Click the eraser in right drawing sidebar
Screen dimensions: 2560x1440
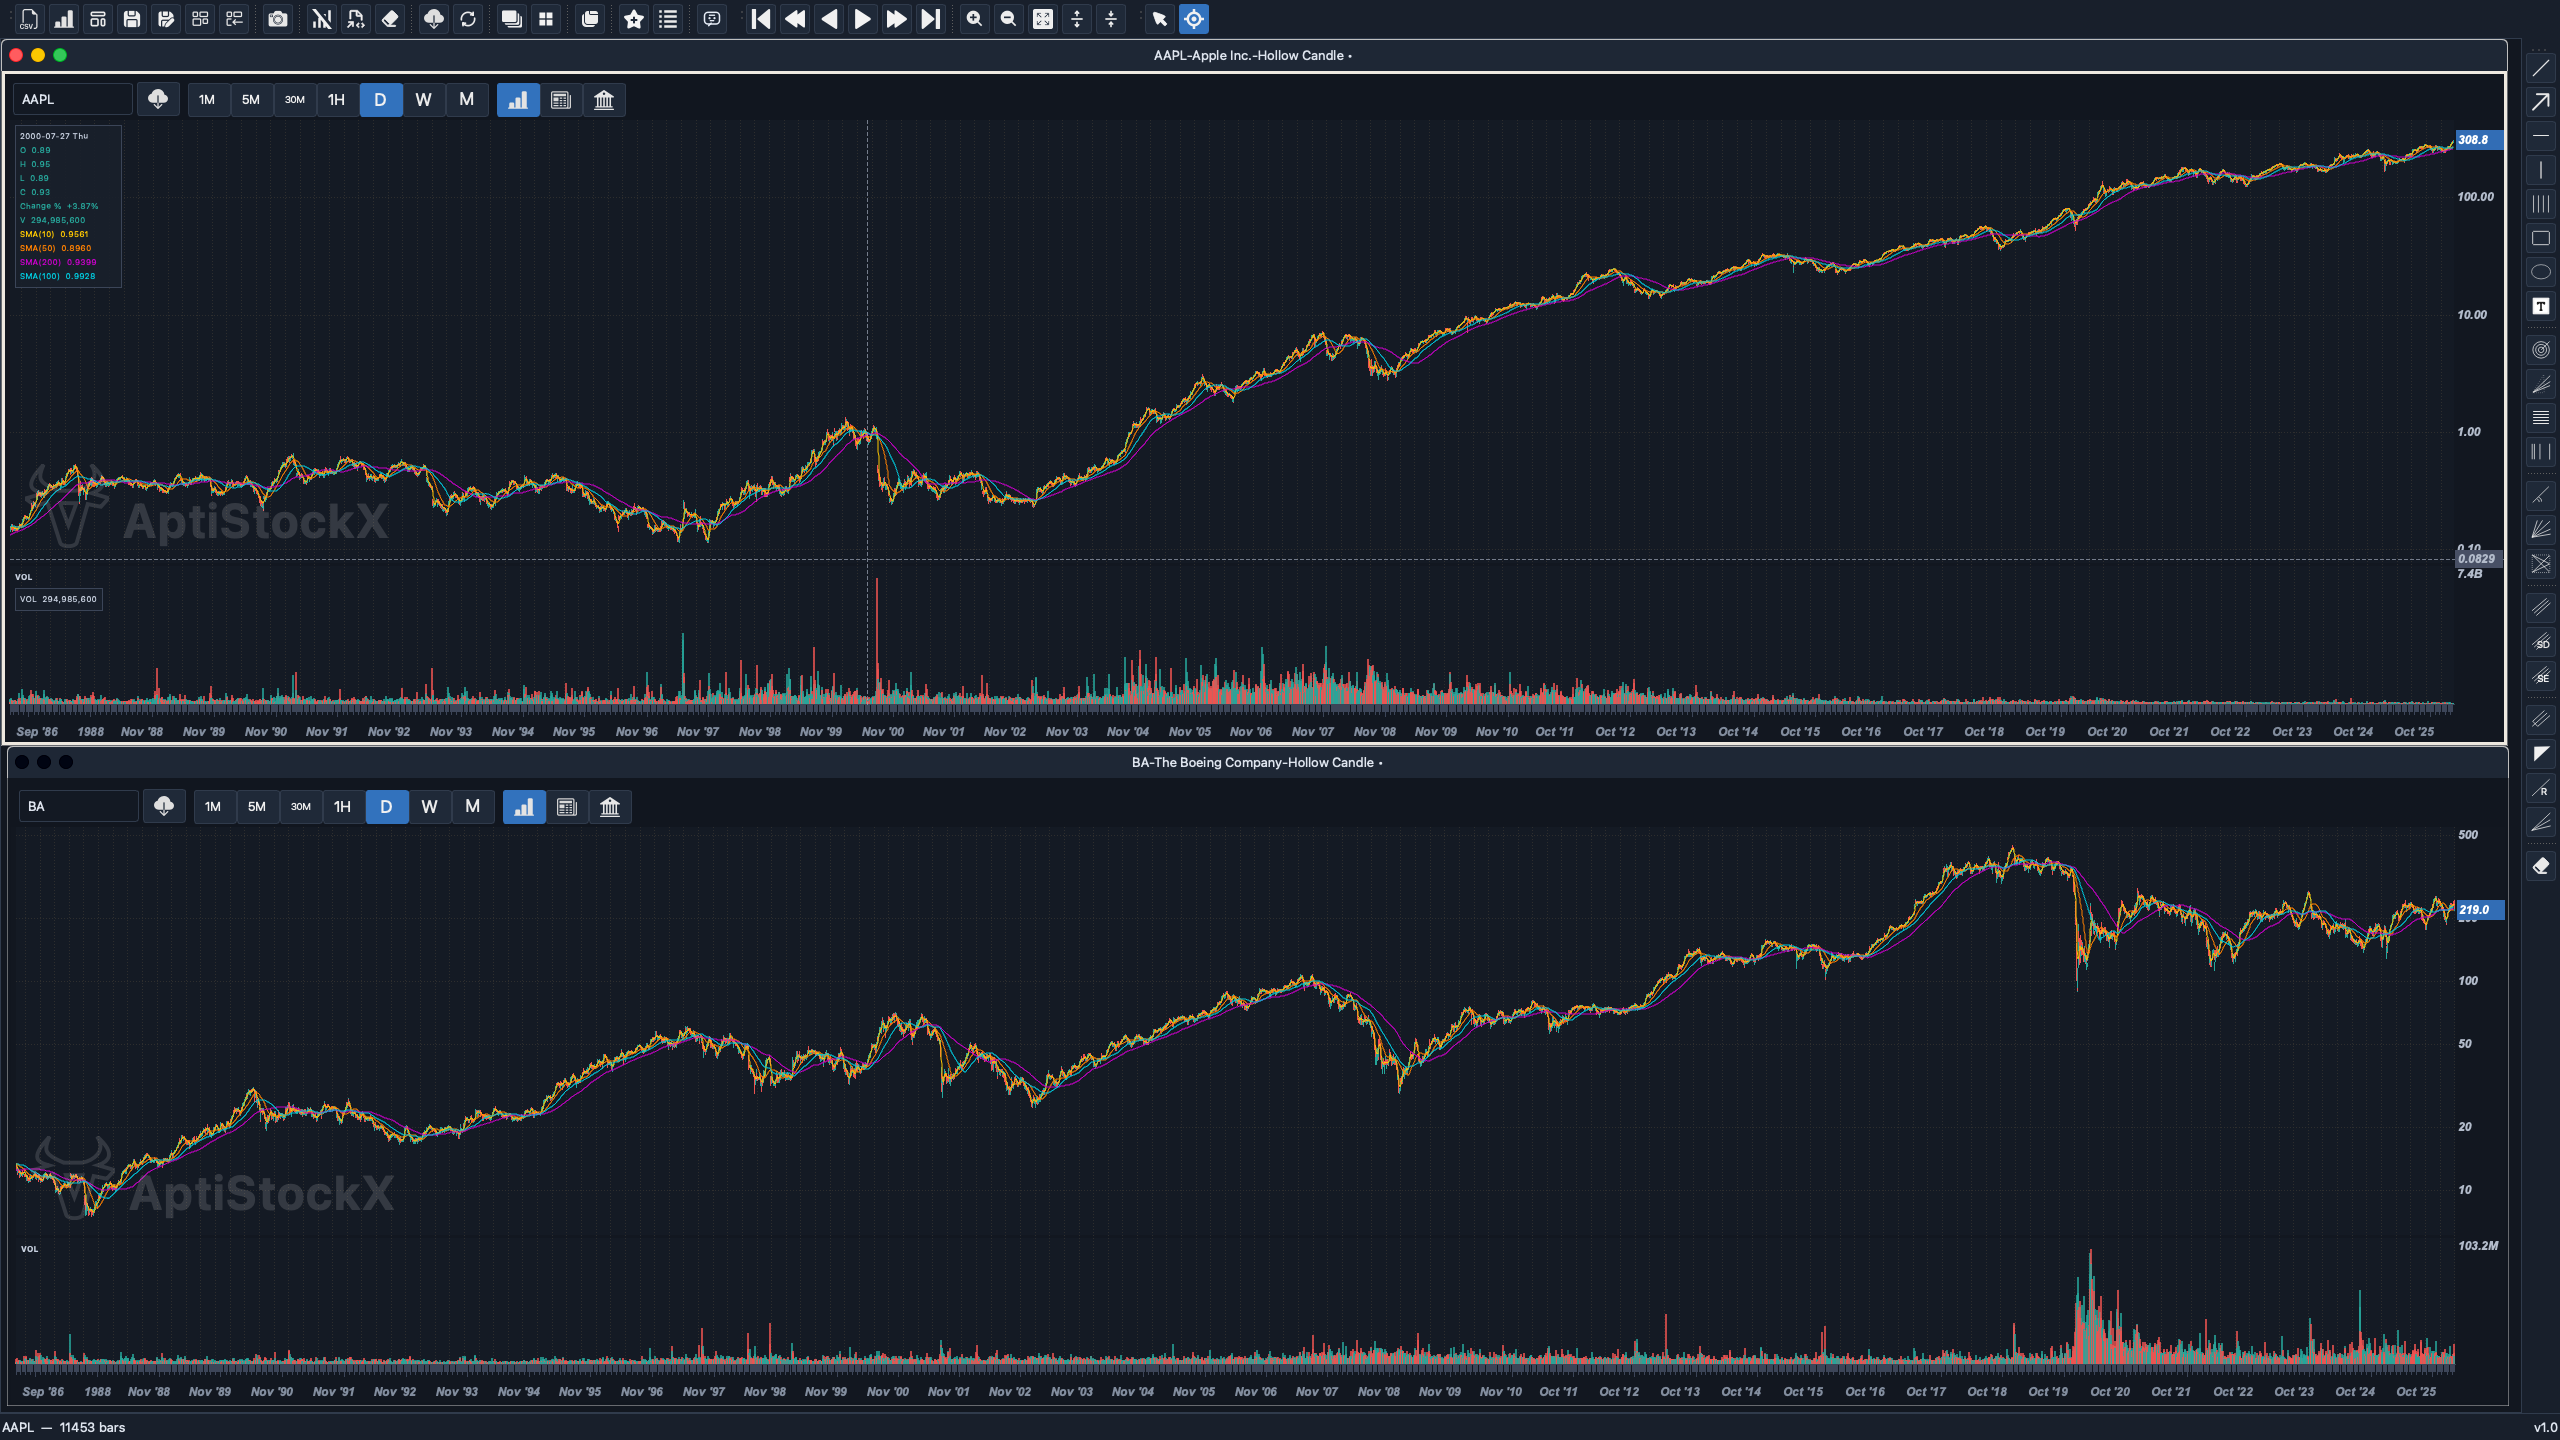tap(2540, 866)
